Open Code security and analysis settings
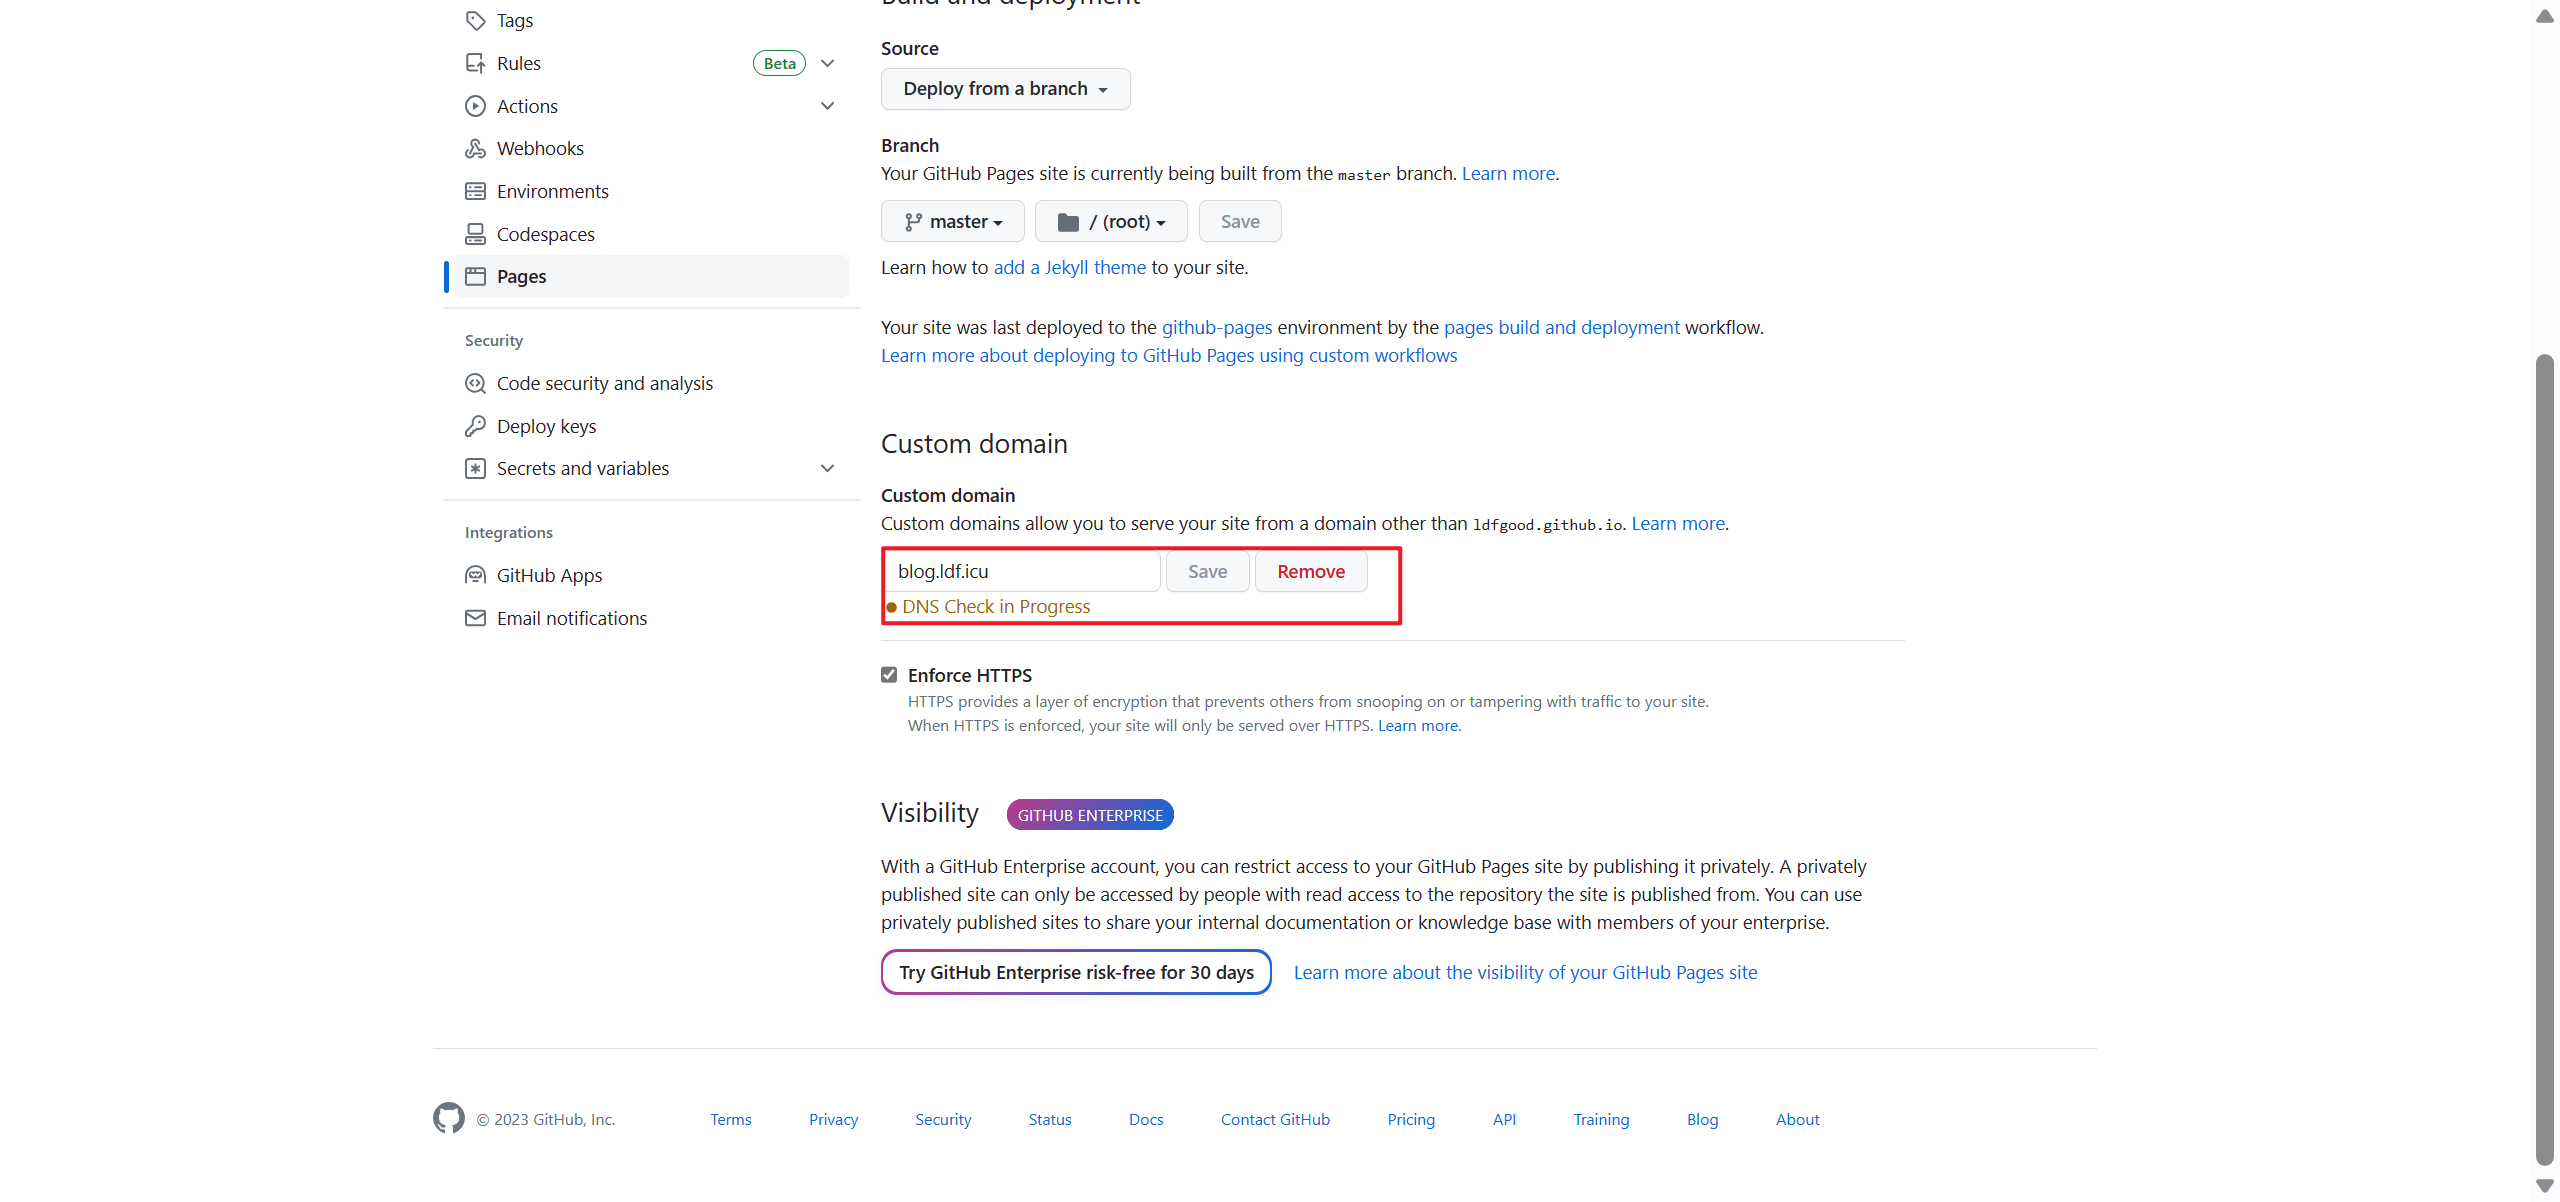Screen dimensions: 2560x1202 (651, 383)
